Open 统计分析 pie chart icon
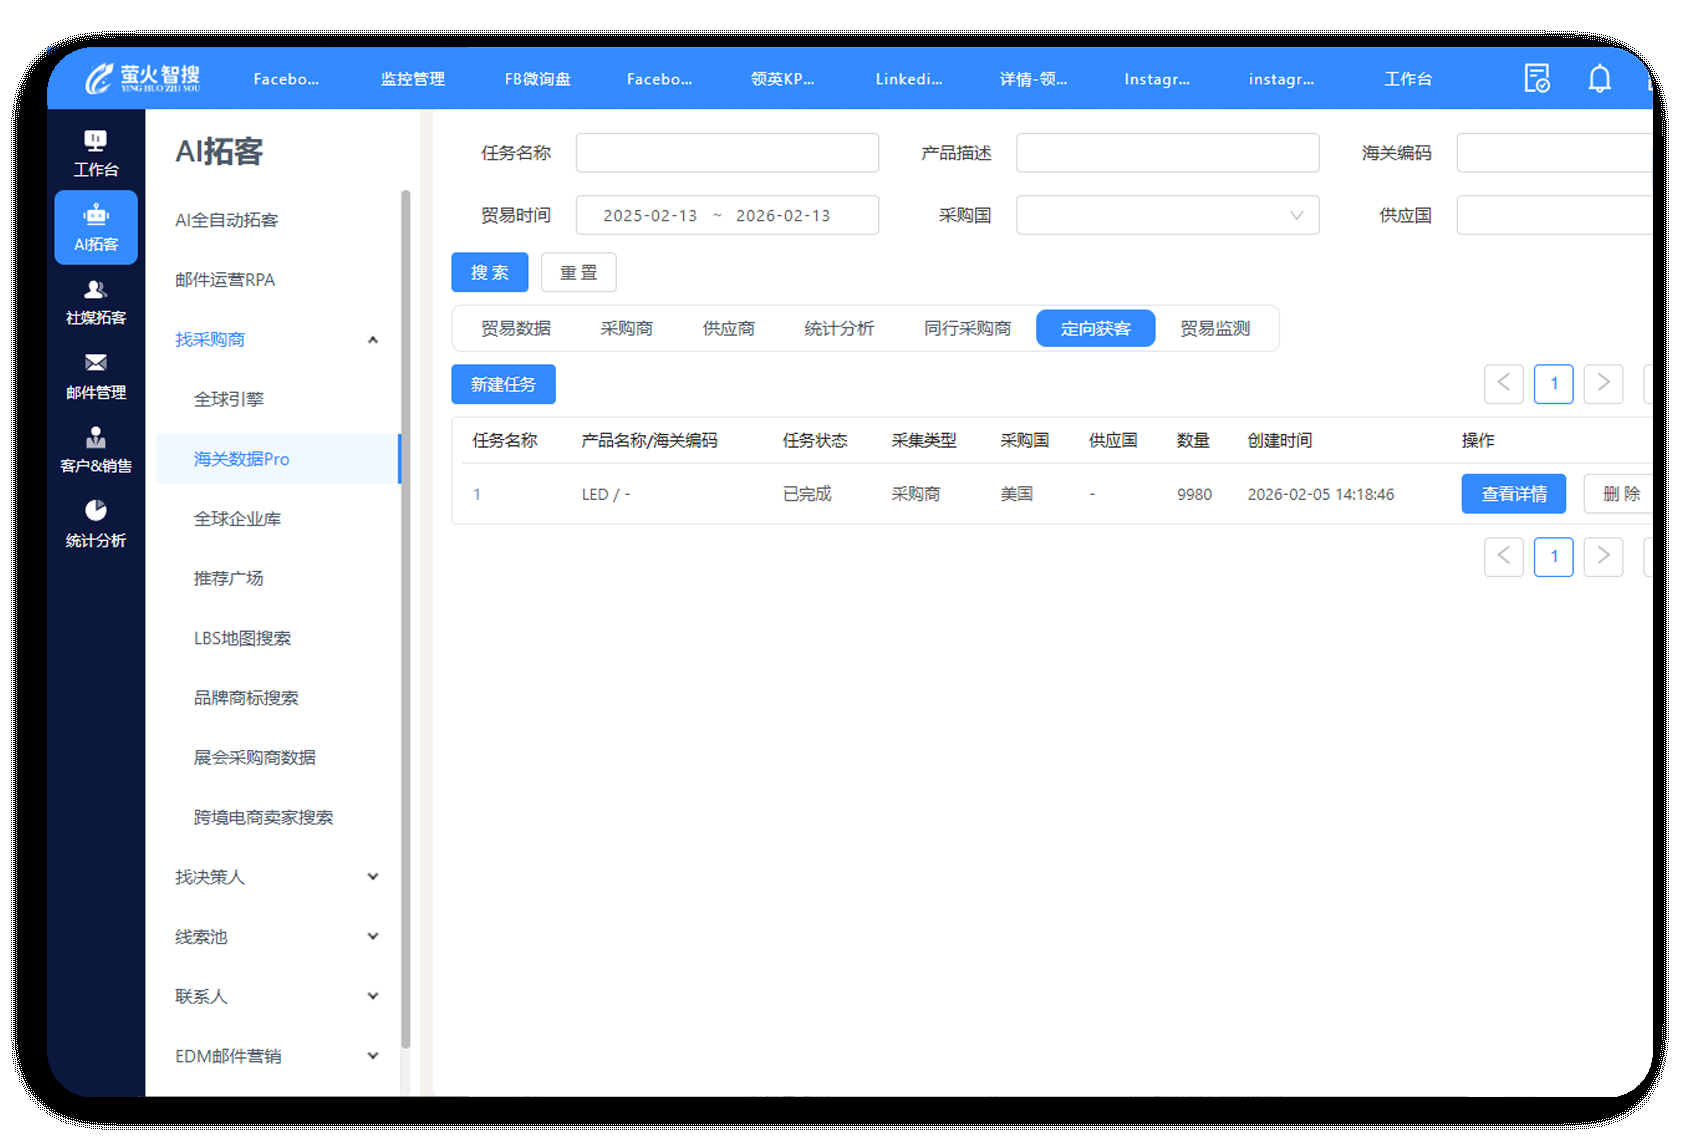Viewport: 1700px width, 1140px height. pyautogui.click(x=96, y=523)
